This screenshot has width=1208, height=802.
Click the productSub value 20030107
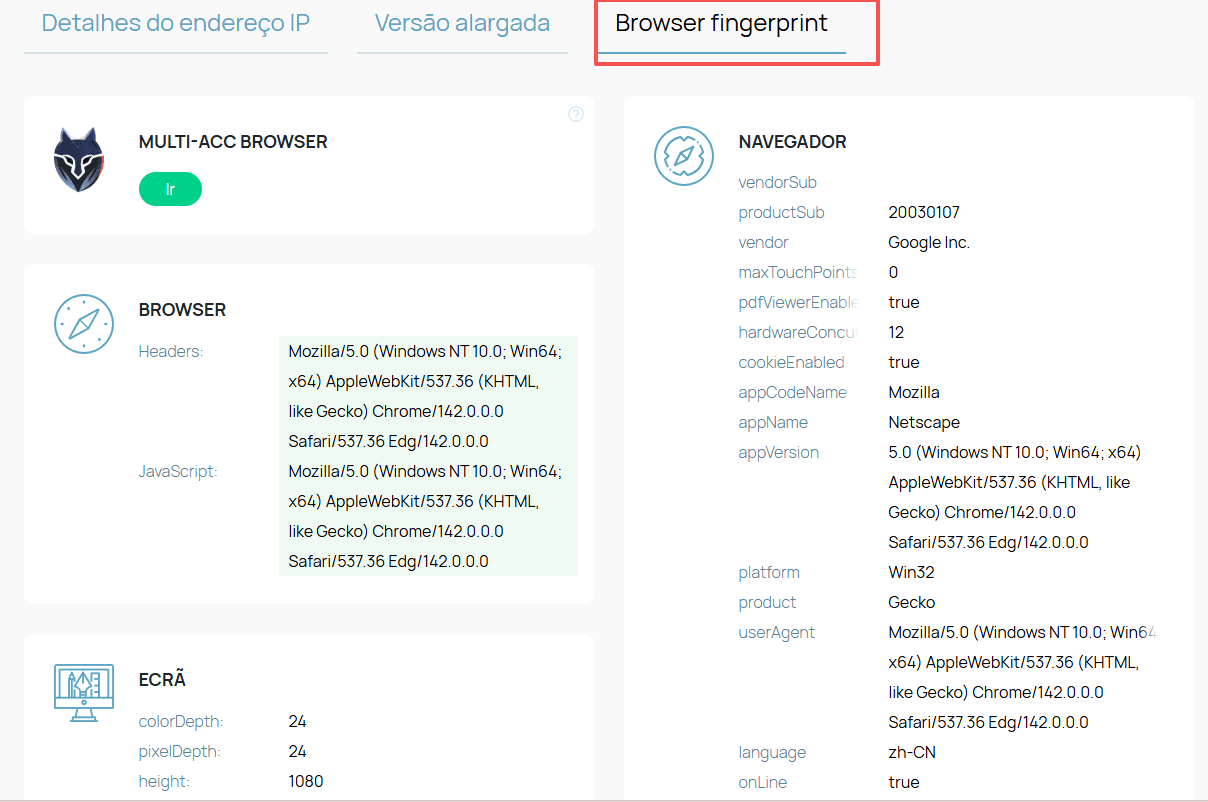[x=924, y=212]
